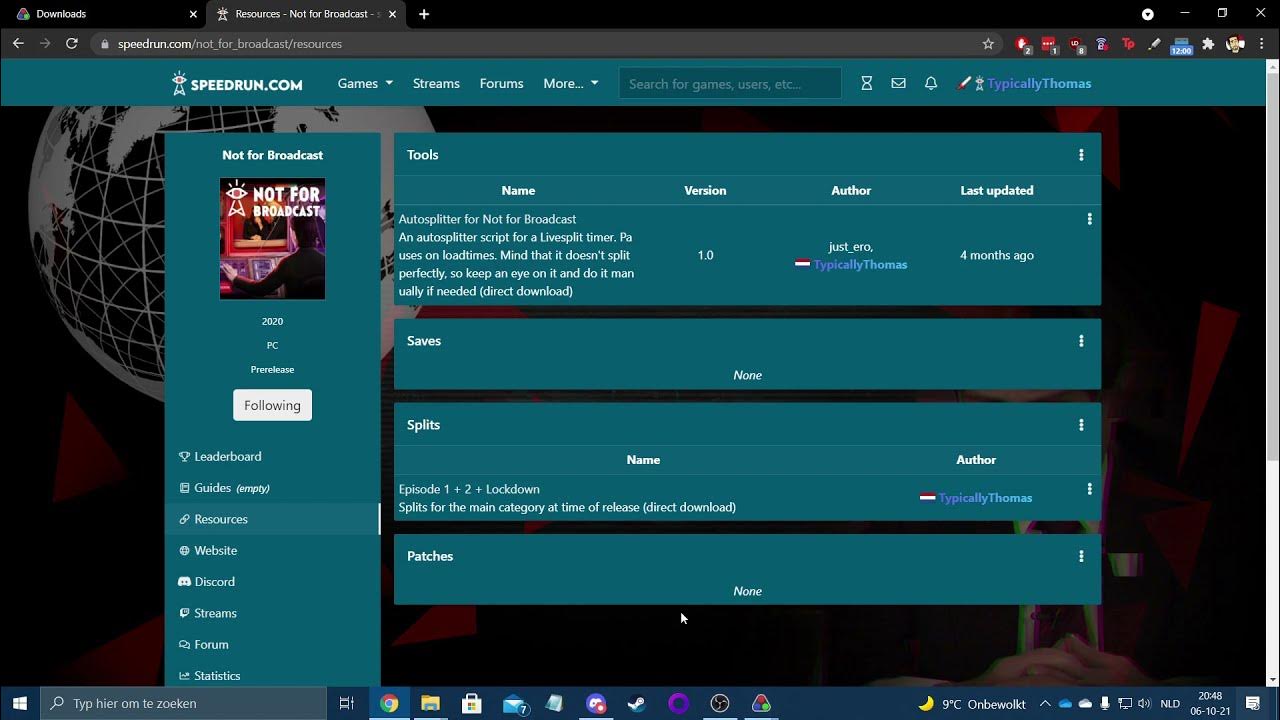Click the version 1.0 cell
The height and width of the screenshot is (720, 1280).
[705, 255]
